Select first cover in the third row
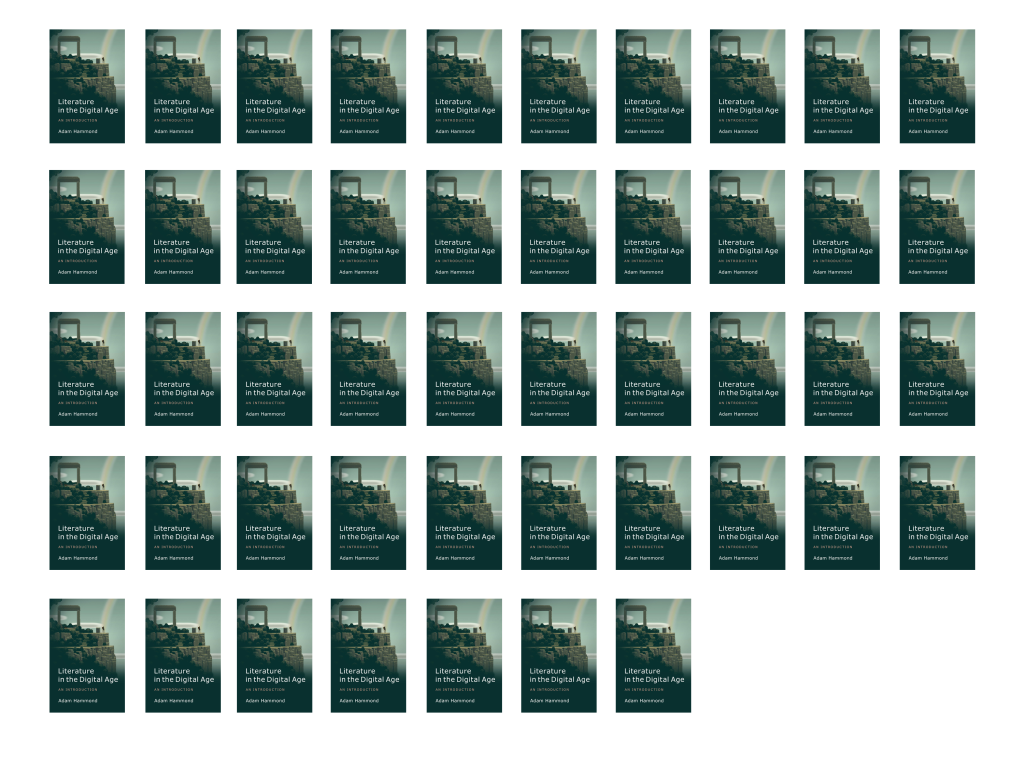The width and height of the screenshot is (1024, 757). click(x=87, y=369)
